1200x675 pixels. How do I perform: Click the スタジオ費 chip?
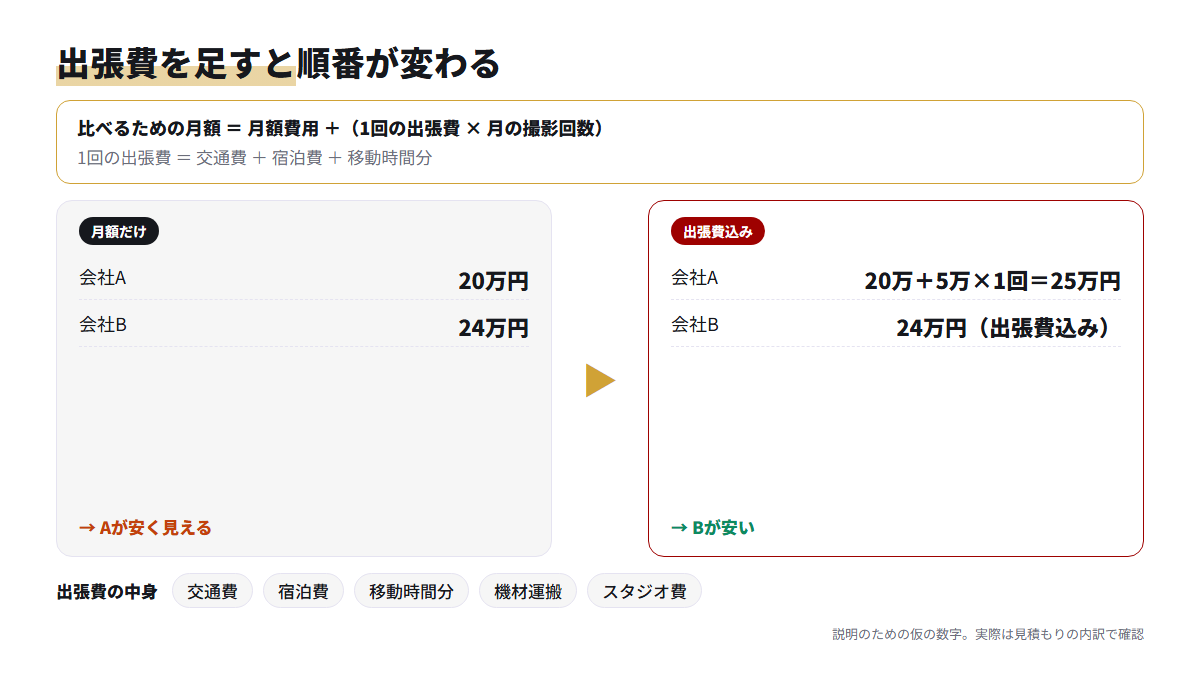pos(644,591)
